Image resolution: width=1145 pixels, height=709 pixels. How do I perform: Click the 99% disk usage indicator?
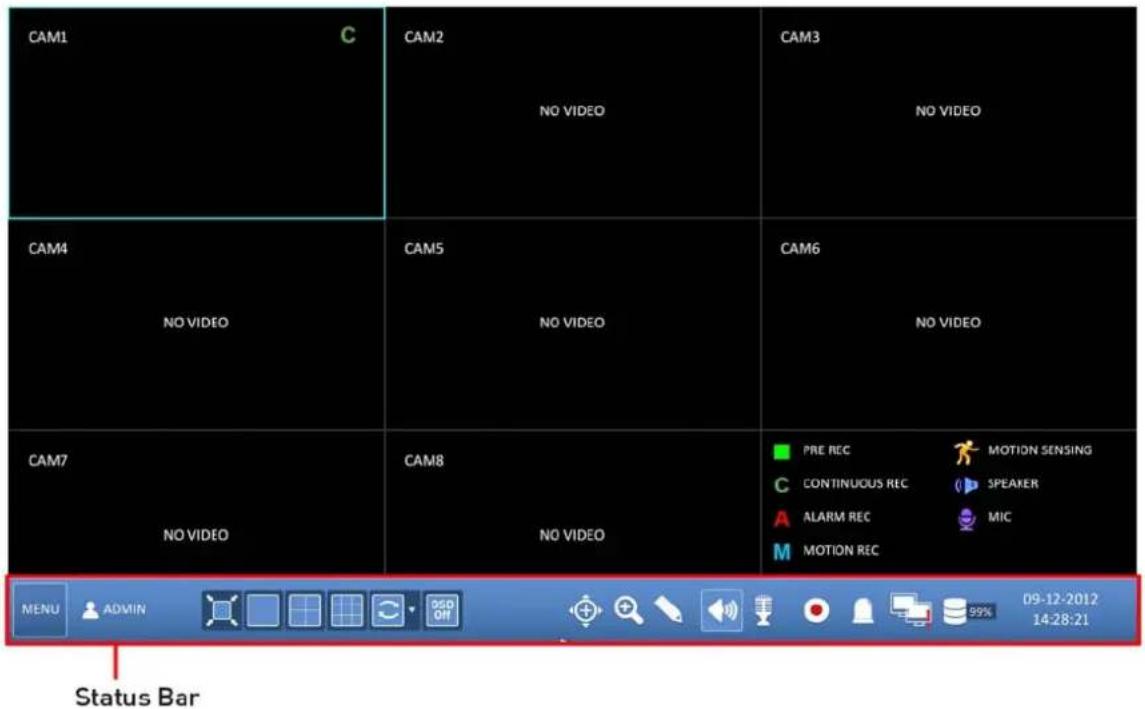pyautogui.click(x=980, y=612)
